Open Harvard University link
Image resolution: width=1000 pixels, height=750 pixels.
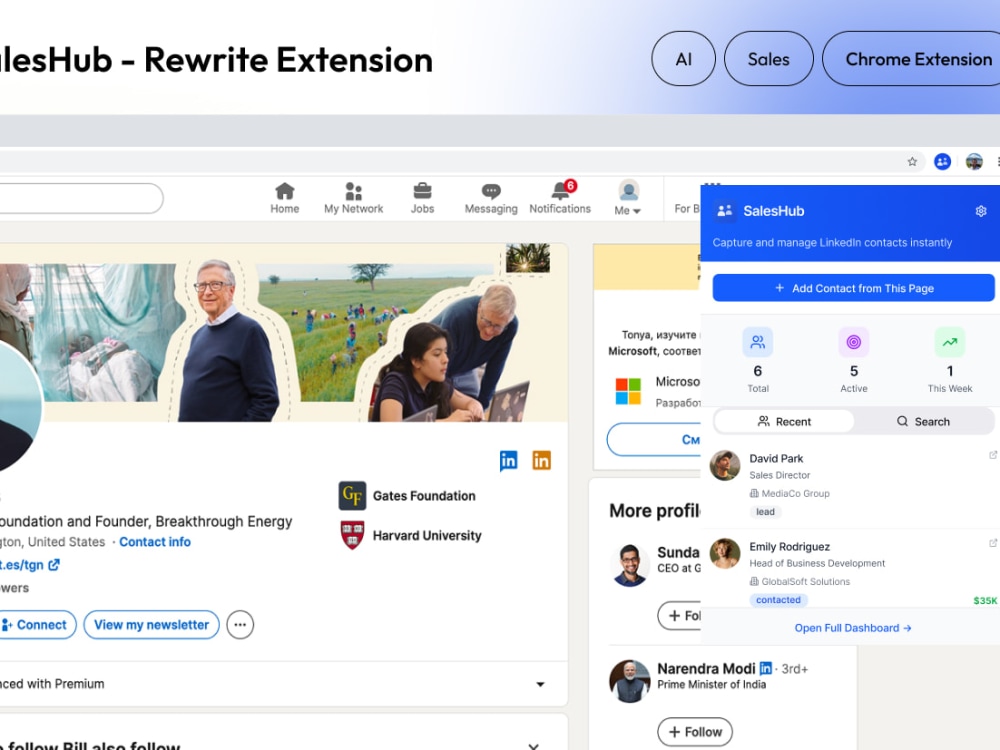click(x=427, y=536)
